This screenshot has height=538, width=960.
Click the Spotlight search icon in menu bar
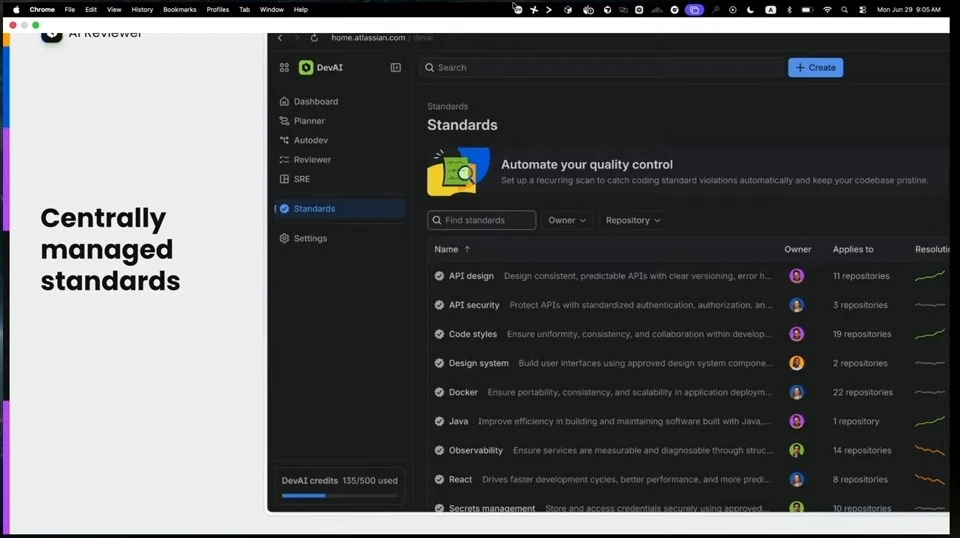click(844, 10)
